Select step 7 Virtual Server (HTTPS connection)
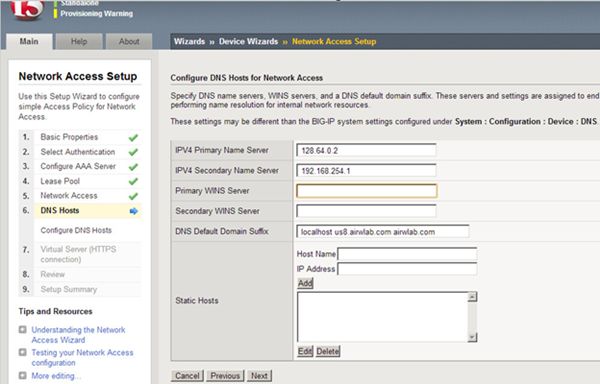Screen dimensions: 600x384 (x=78, y=254)
